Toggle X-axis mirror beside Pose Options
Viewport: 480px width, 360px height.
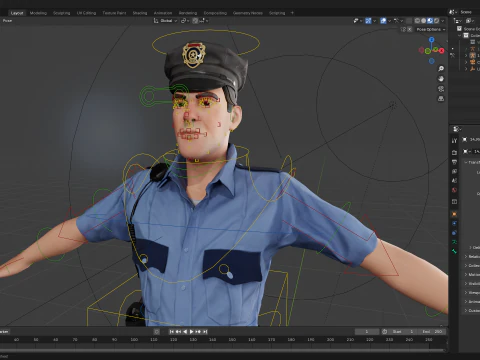409,29
